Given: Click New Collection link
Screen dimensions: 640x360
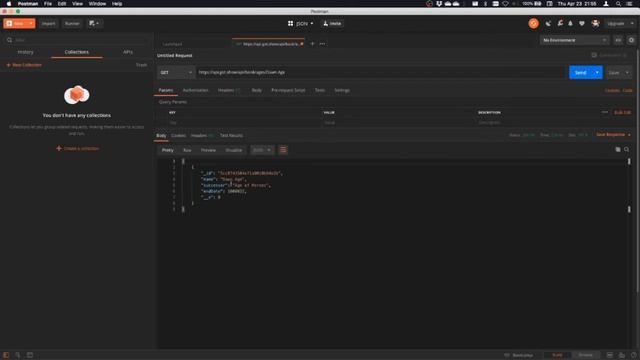Looking at the screenshot, I should click(24, 65).
